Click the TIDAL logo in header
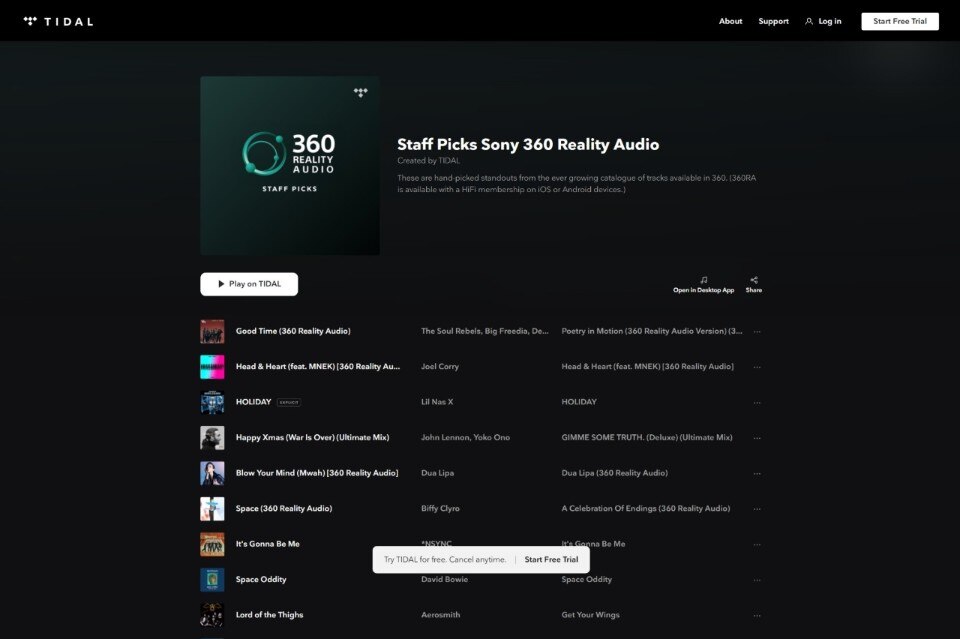Screen dimensions: 960x639 58,21
